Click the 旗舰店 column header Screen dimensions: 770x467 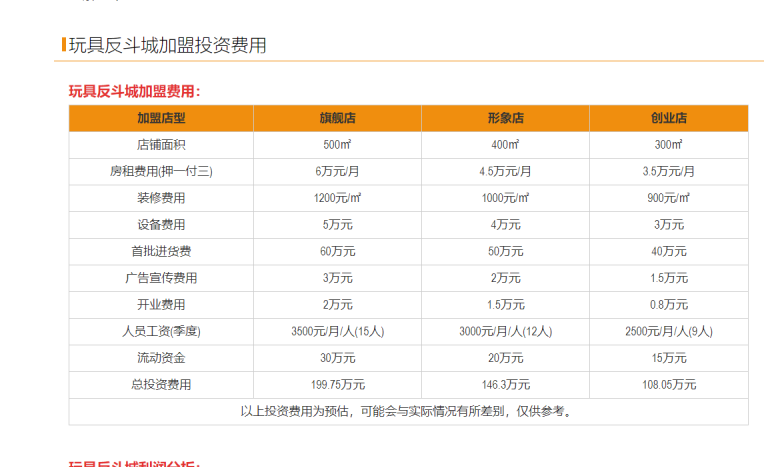(x=337, y=118)
